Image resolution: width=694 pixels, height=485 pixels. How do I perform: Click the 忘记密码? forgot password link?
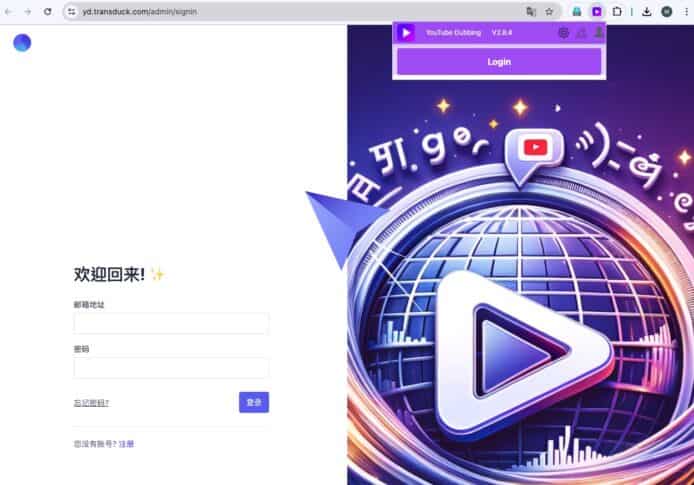(91, 403)
